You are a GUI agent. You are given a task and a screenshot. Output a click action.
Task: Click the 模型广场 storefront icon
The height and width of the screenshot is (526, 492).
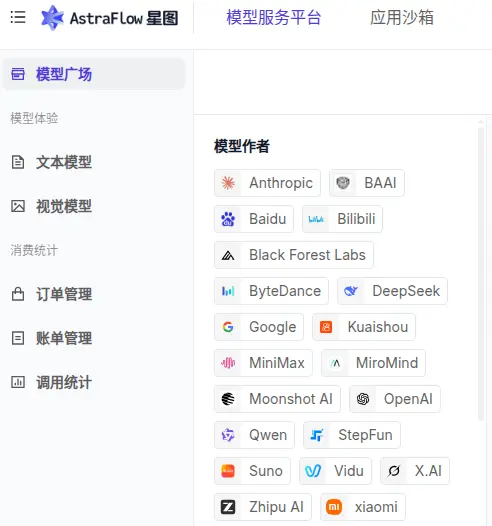[x=18, y=74]
